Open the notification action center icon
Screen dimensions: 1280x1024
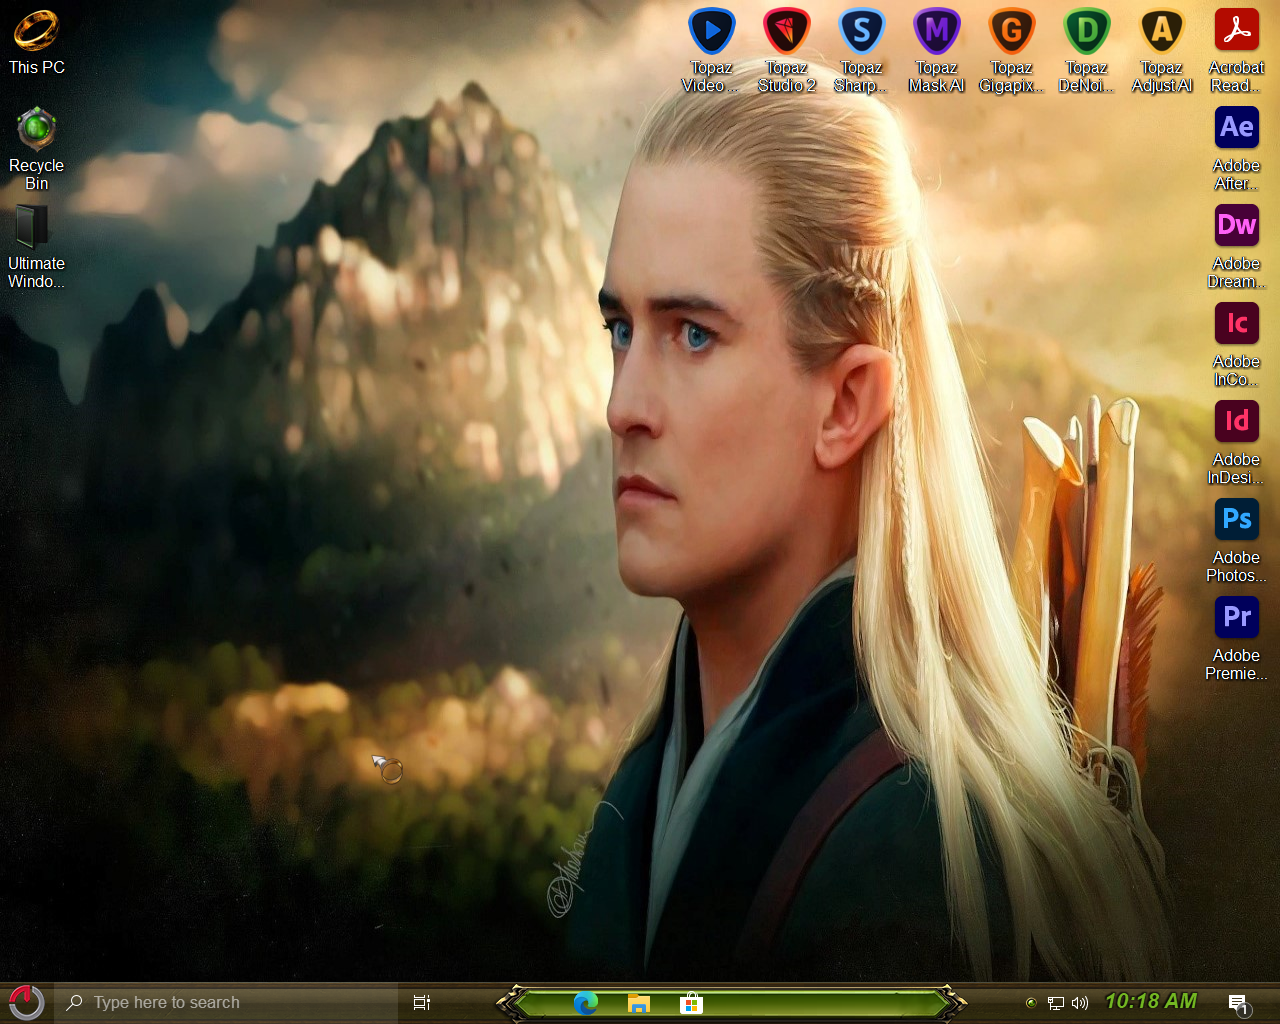point(1238,1003)
